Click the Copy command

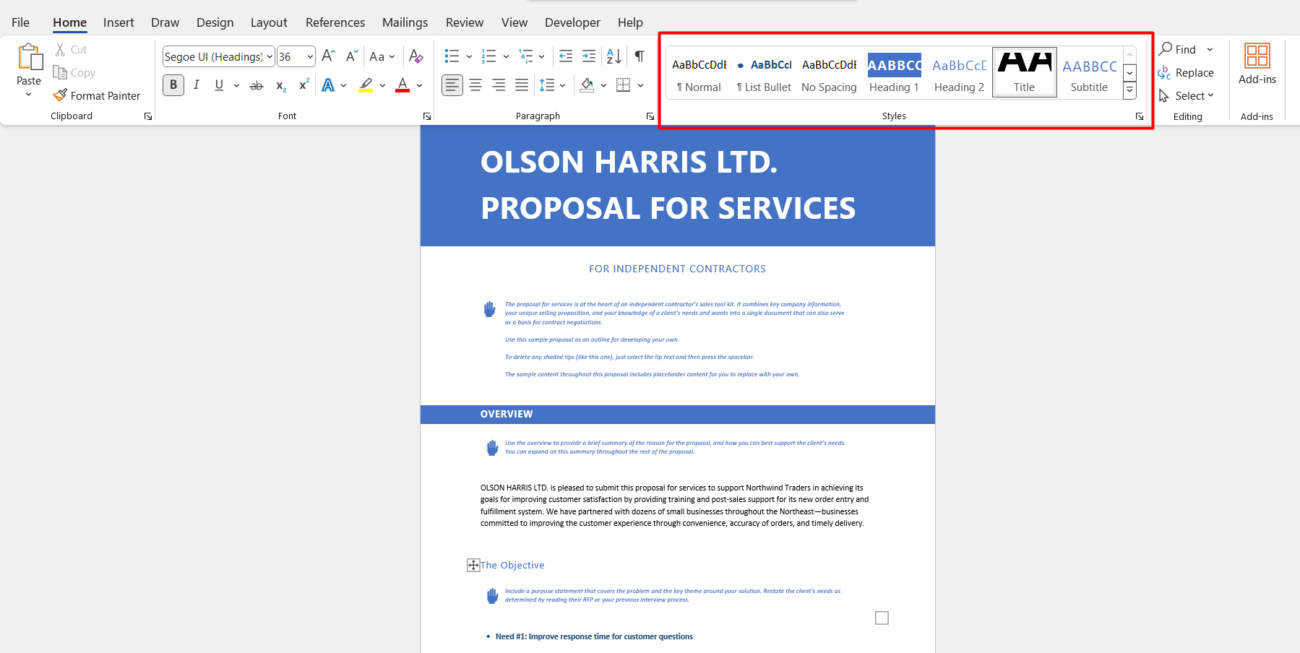pos(74,72)
